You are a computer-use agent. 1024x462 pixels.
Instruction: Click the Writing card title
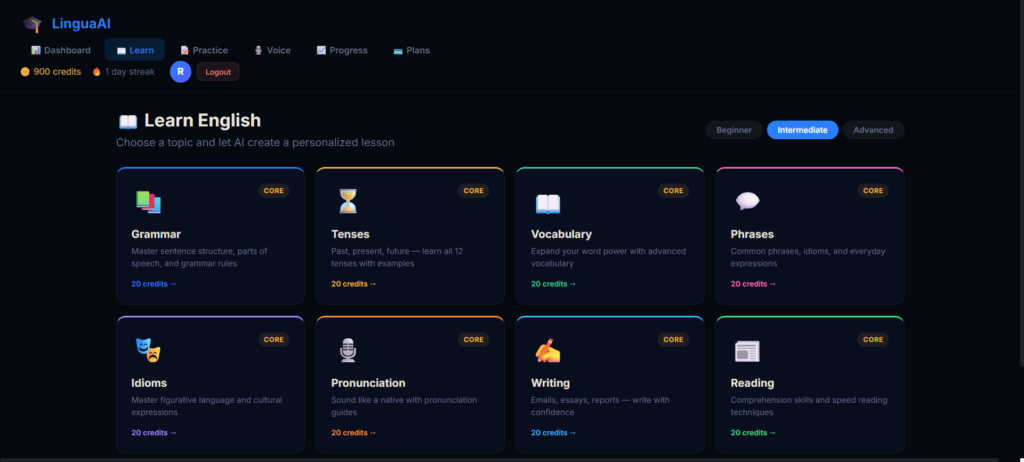(x=551, y=383)
